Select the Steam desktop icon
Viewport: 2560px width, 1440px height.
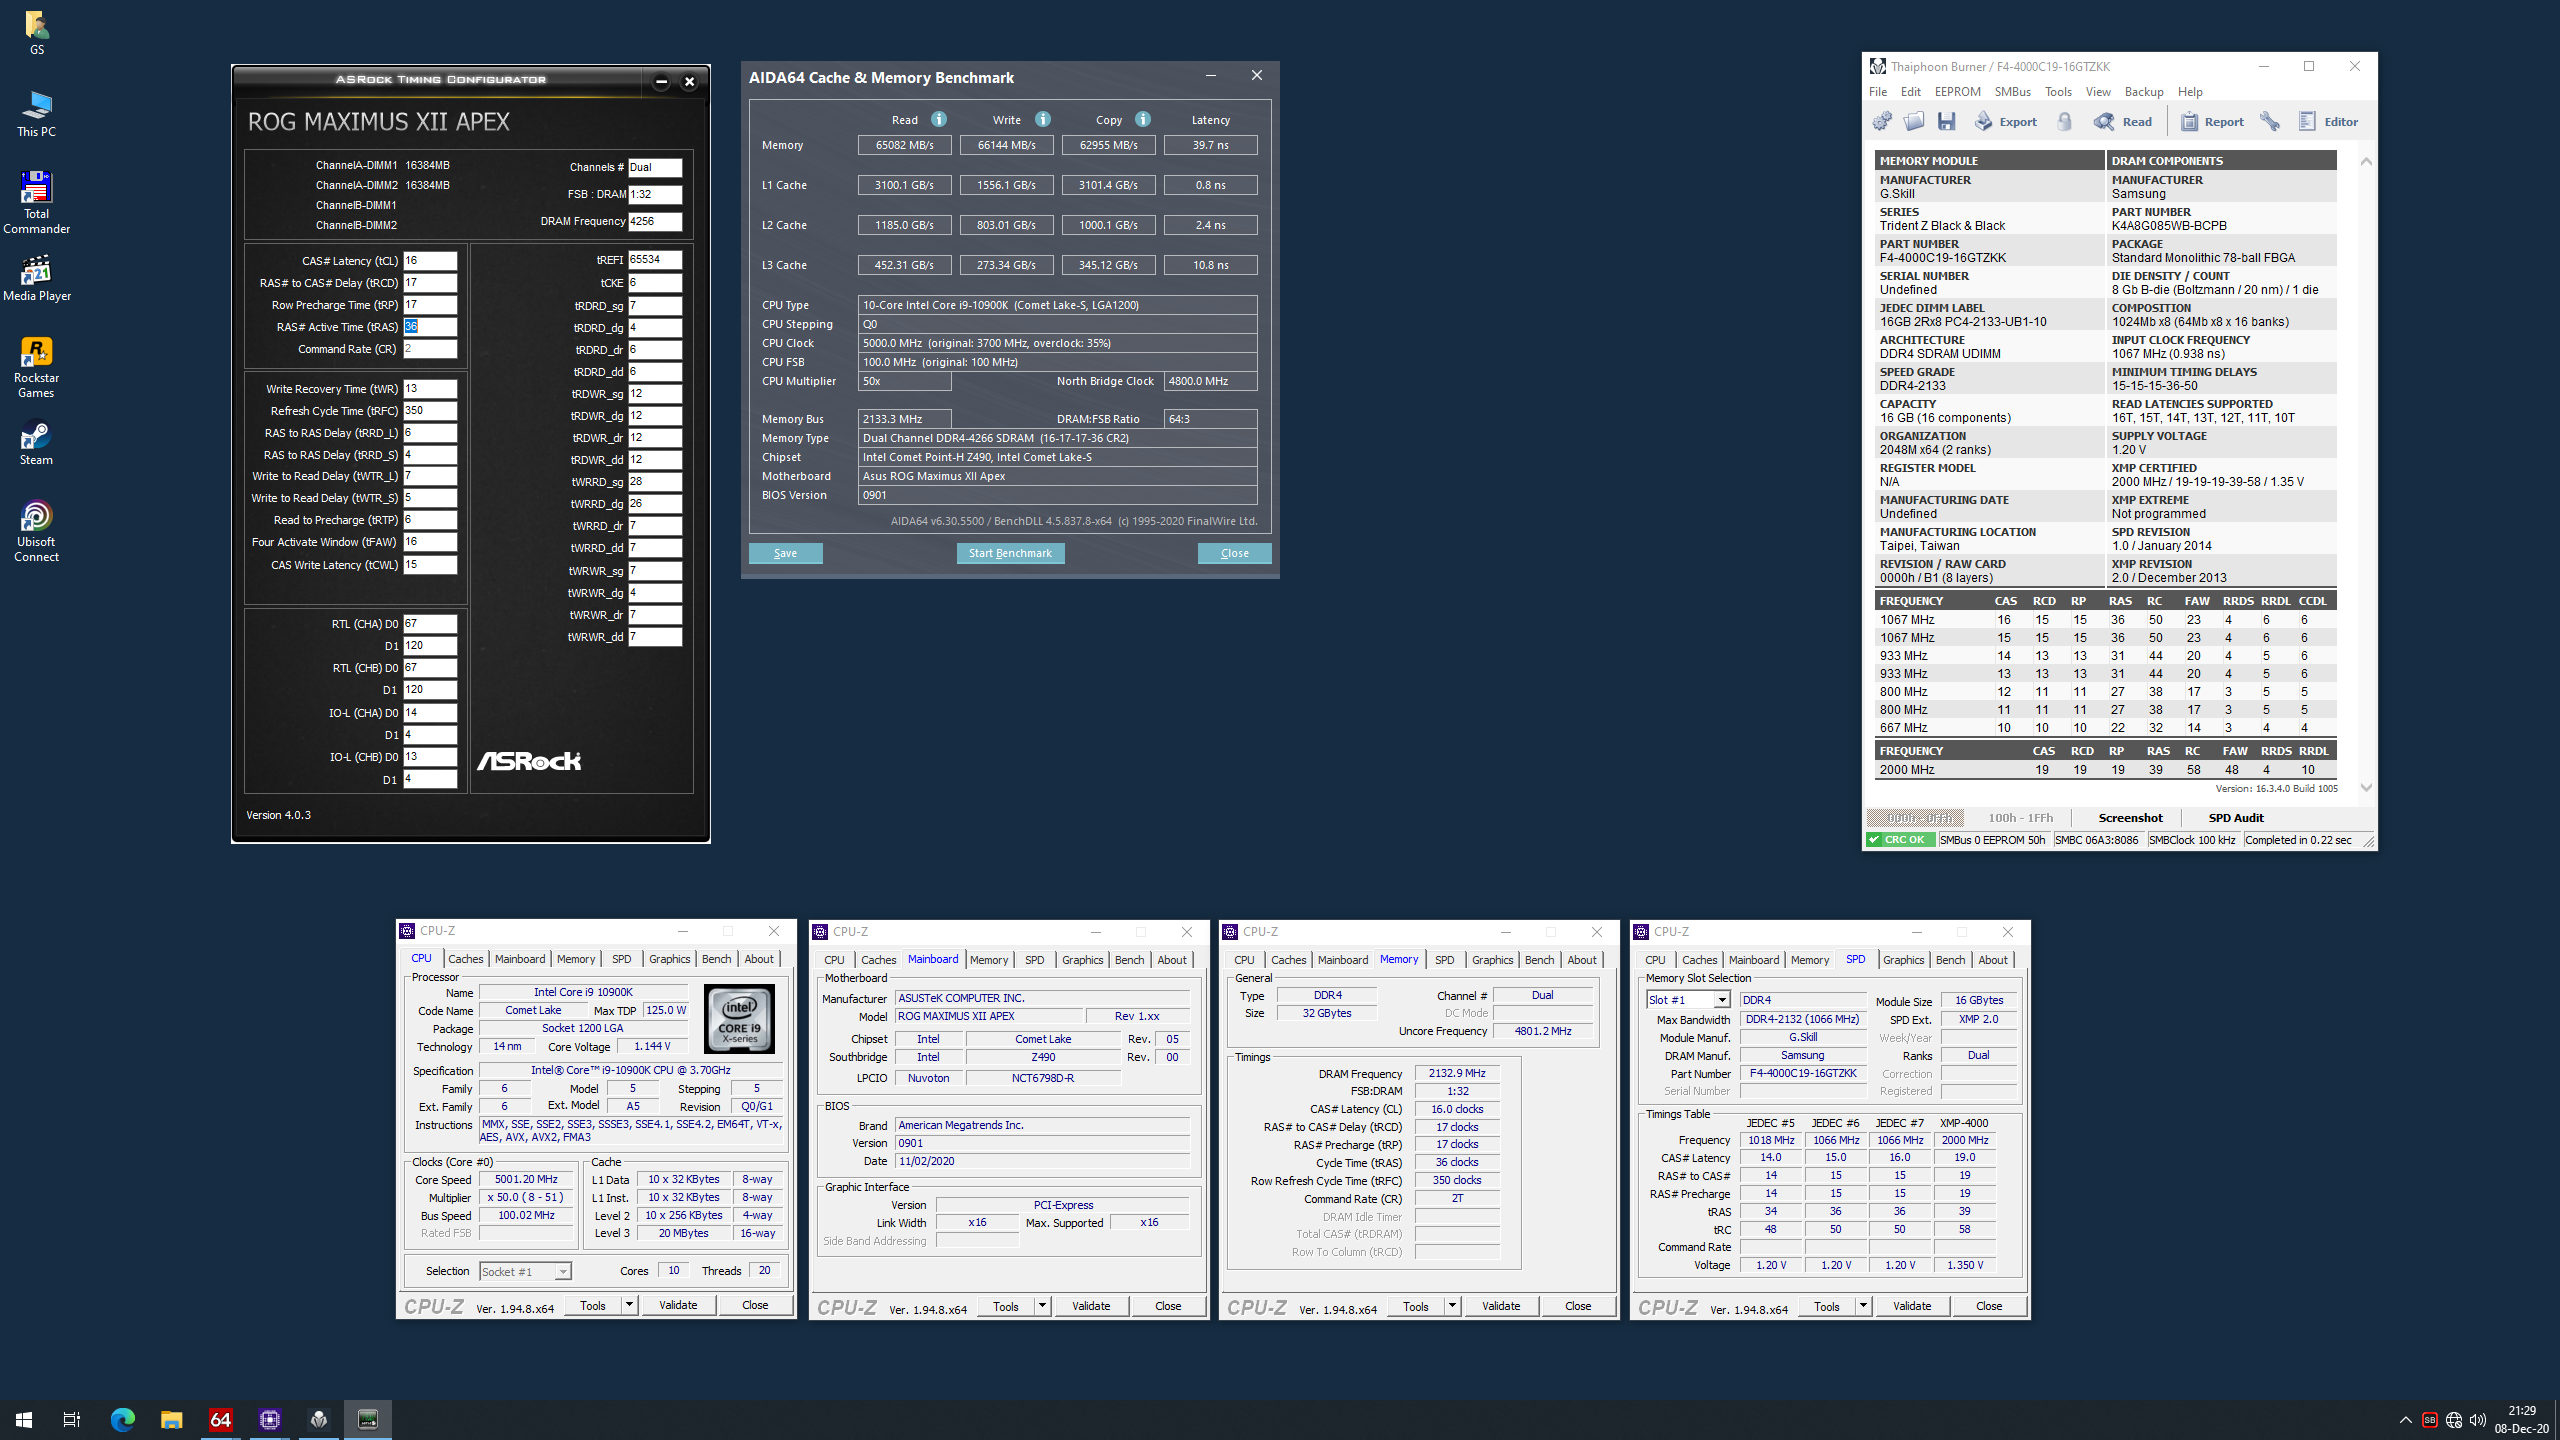click(36, 443)
